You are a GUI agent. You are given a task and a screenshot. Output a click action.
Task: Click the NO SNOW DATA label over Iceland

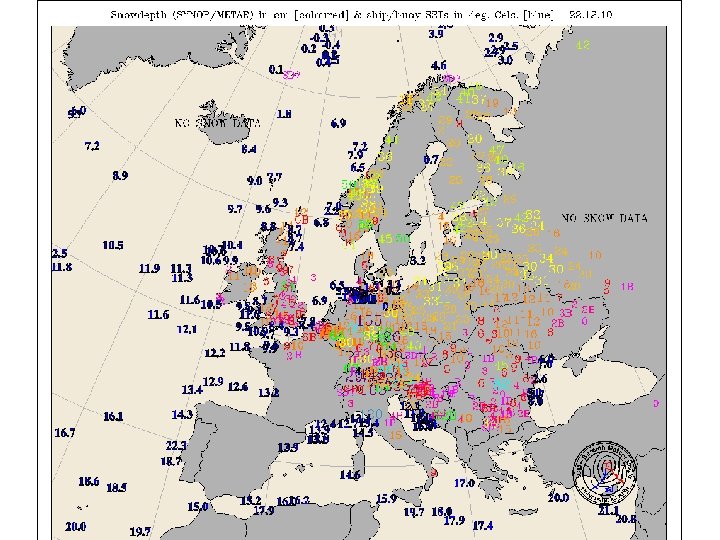[x=218, y=123]
